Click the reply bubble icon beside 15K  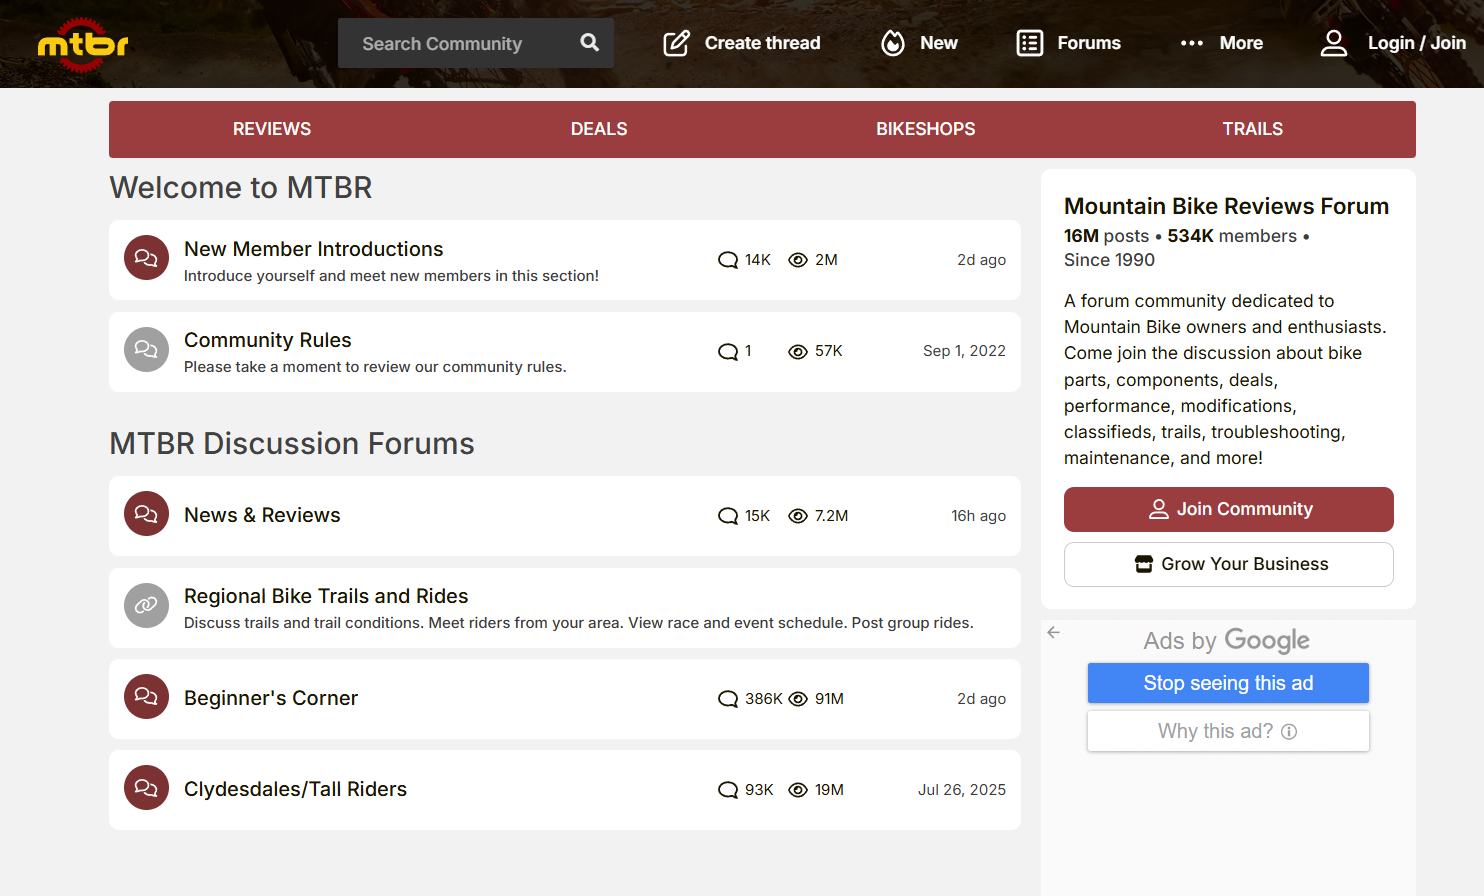tap(728, 516)
